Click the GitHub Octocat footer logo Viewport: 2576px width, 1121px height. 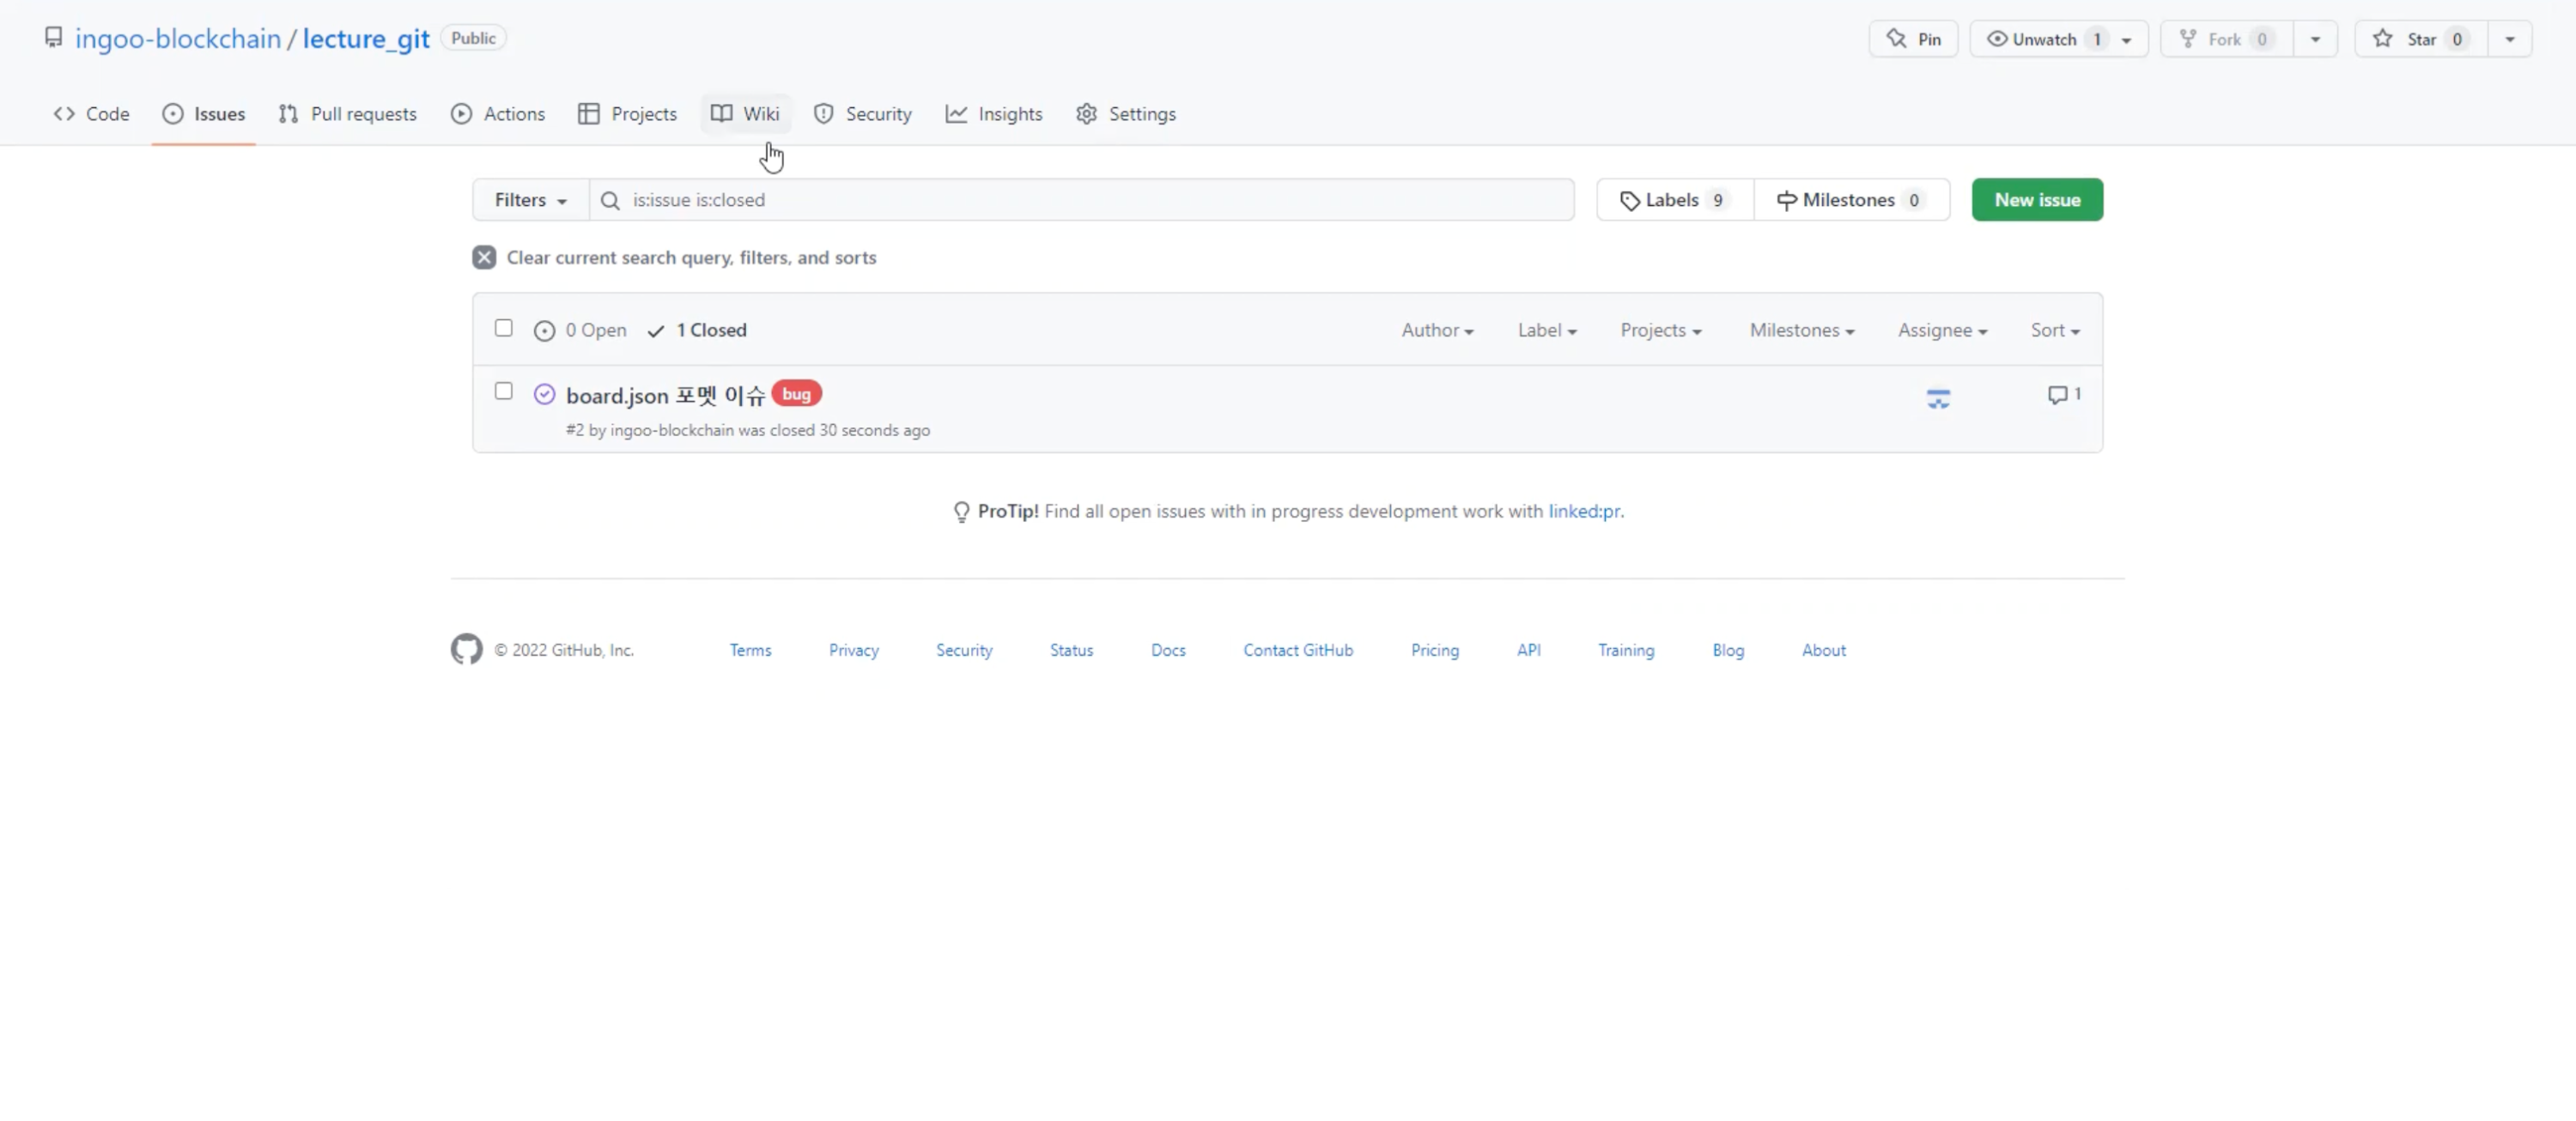pos(466,650)
